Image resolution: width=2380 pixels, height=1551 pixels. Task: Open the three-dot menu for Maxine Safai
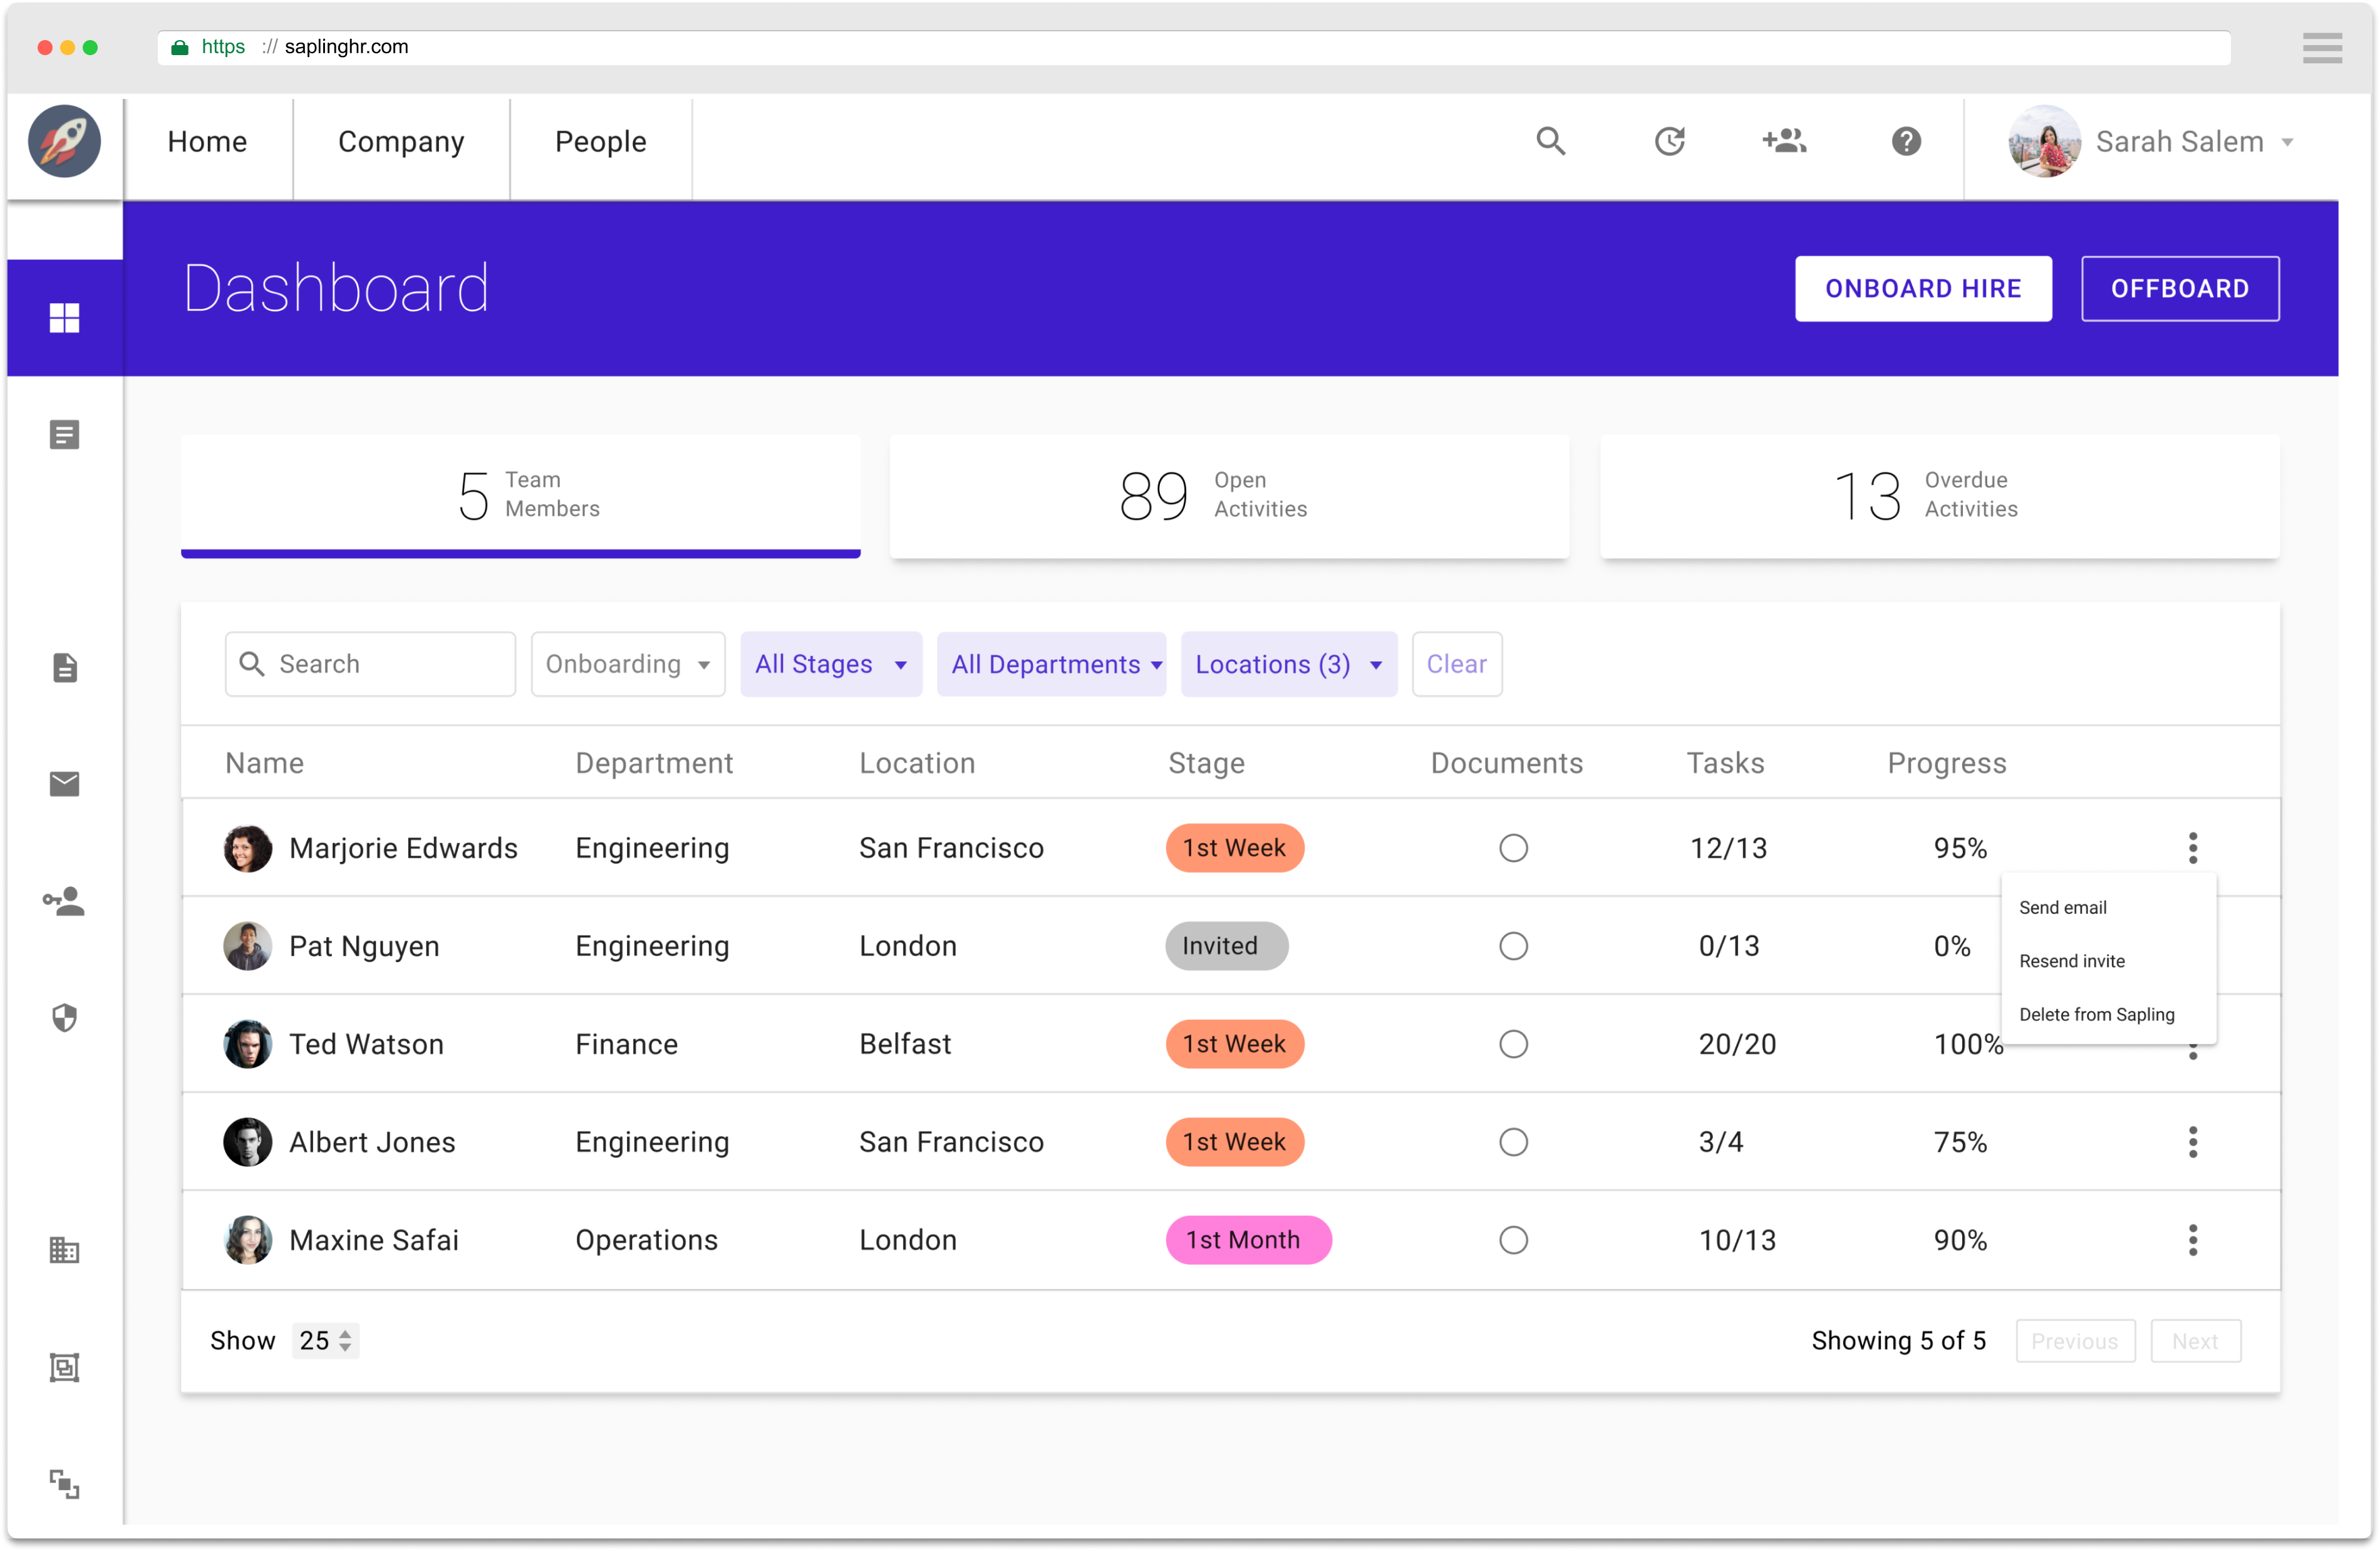coord(2193,1240)
